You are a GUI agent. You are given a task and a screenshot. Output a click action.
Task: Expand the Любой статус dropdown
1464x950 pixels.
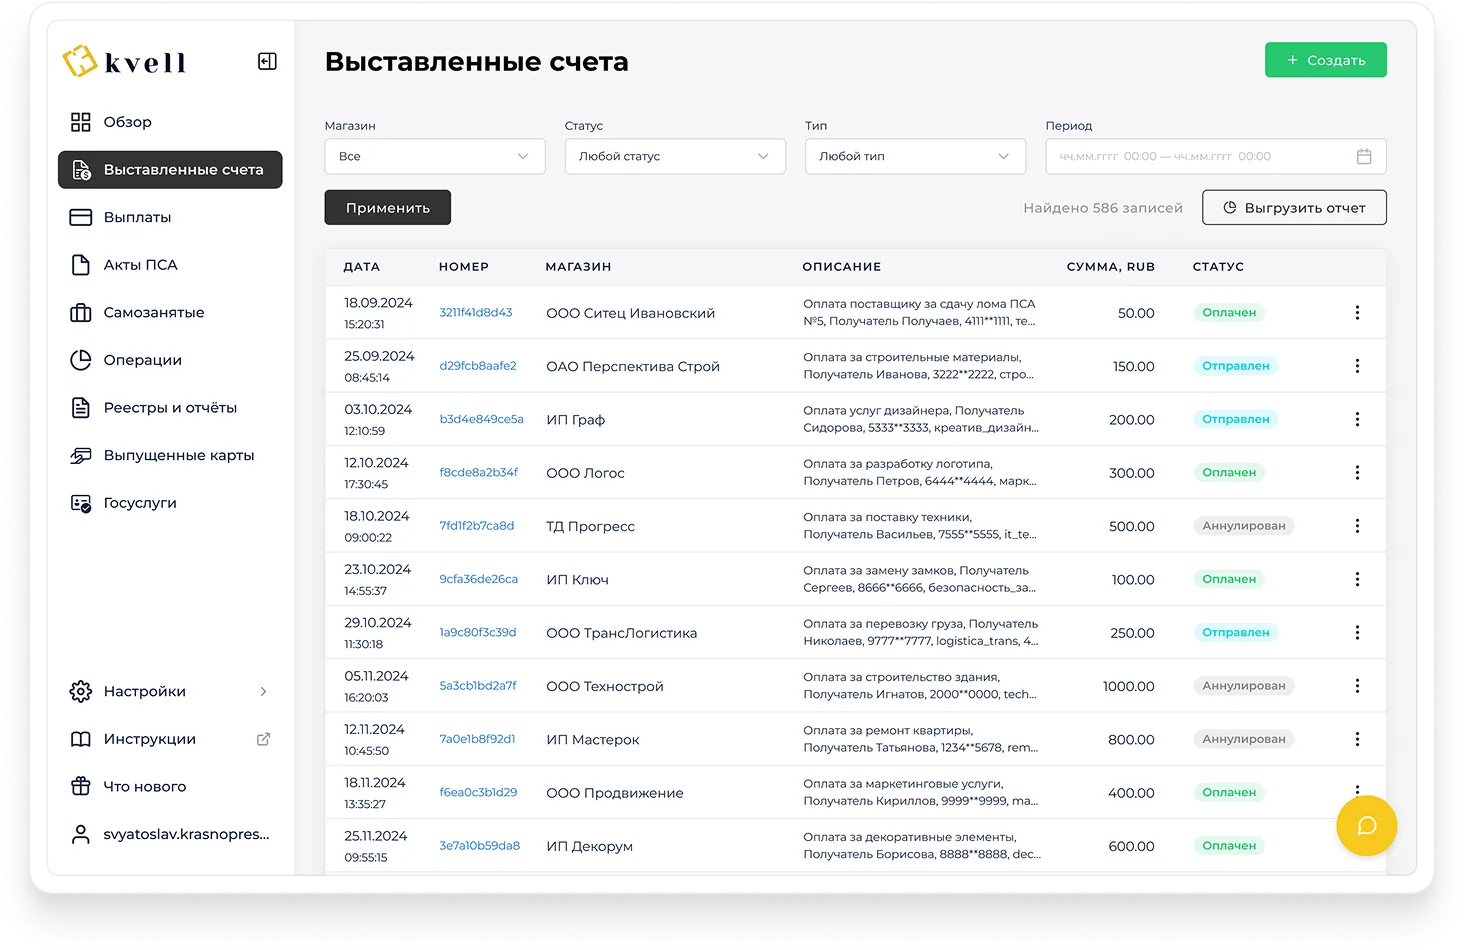(675, 157)
